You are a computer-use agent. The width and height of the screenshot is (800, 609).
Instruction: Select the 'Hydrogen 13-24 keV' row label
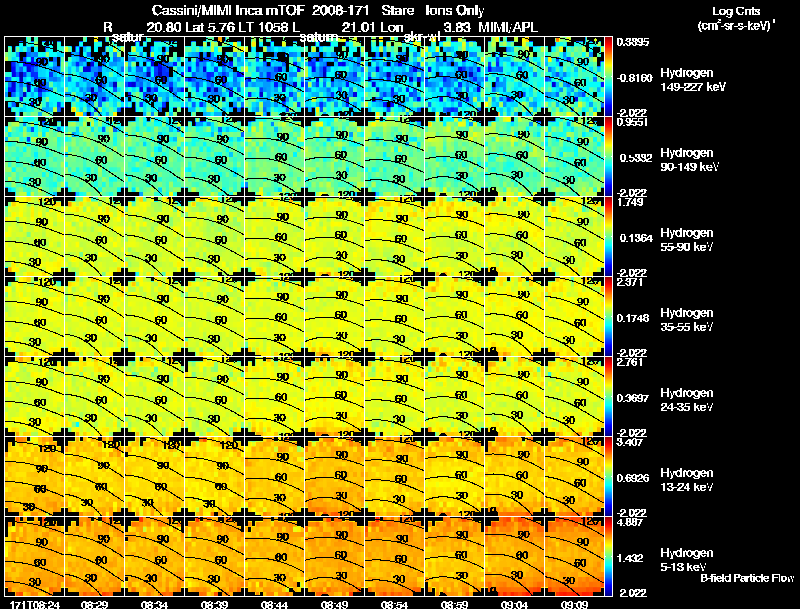pos(687,480)
